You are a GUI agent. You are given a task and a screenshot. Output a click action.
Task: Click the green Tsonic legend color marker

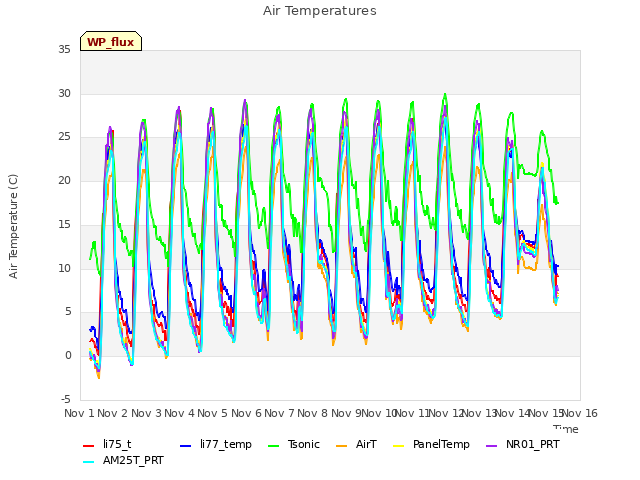click(x=274, y=446)
